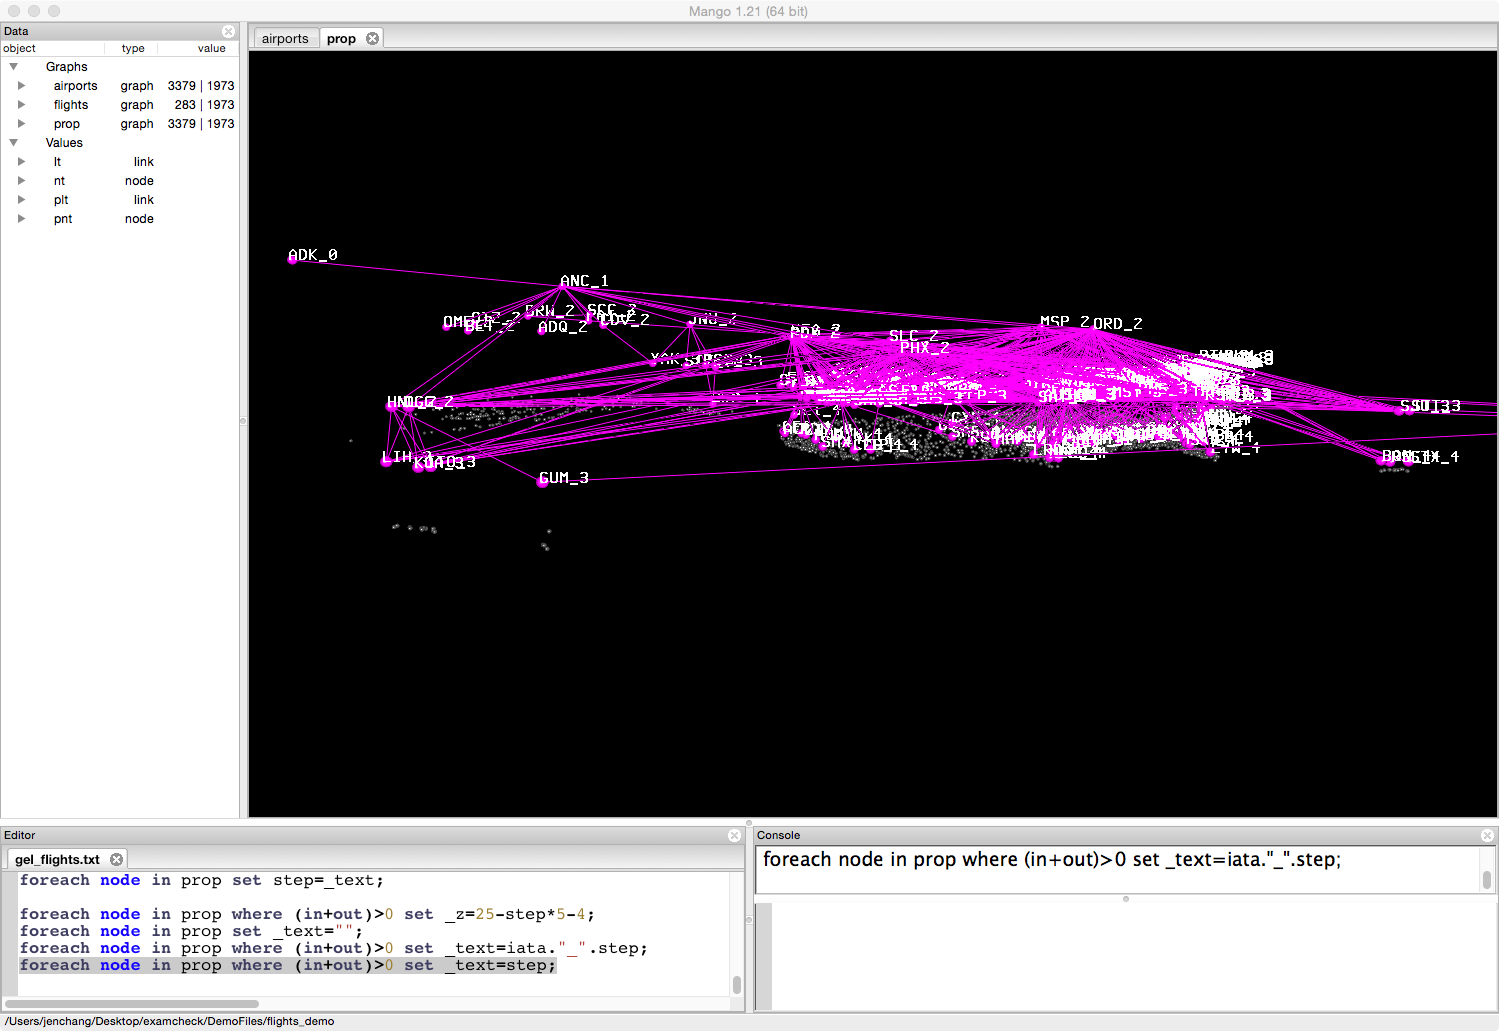The width and height of the screenshot is (1499, 1031).
Task: Expand the flights graph entry
Action: tap(21, 105)
